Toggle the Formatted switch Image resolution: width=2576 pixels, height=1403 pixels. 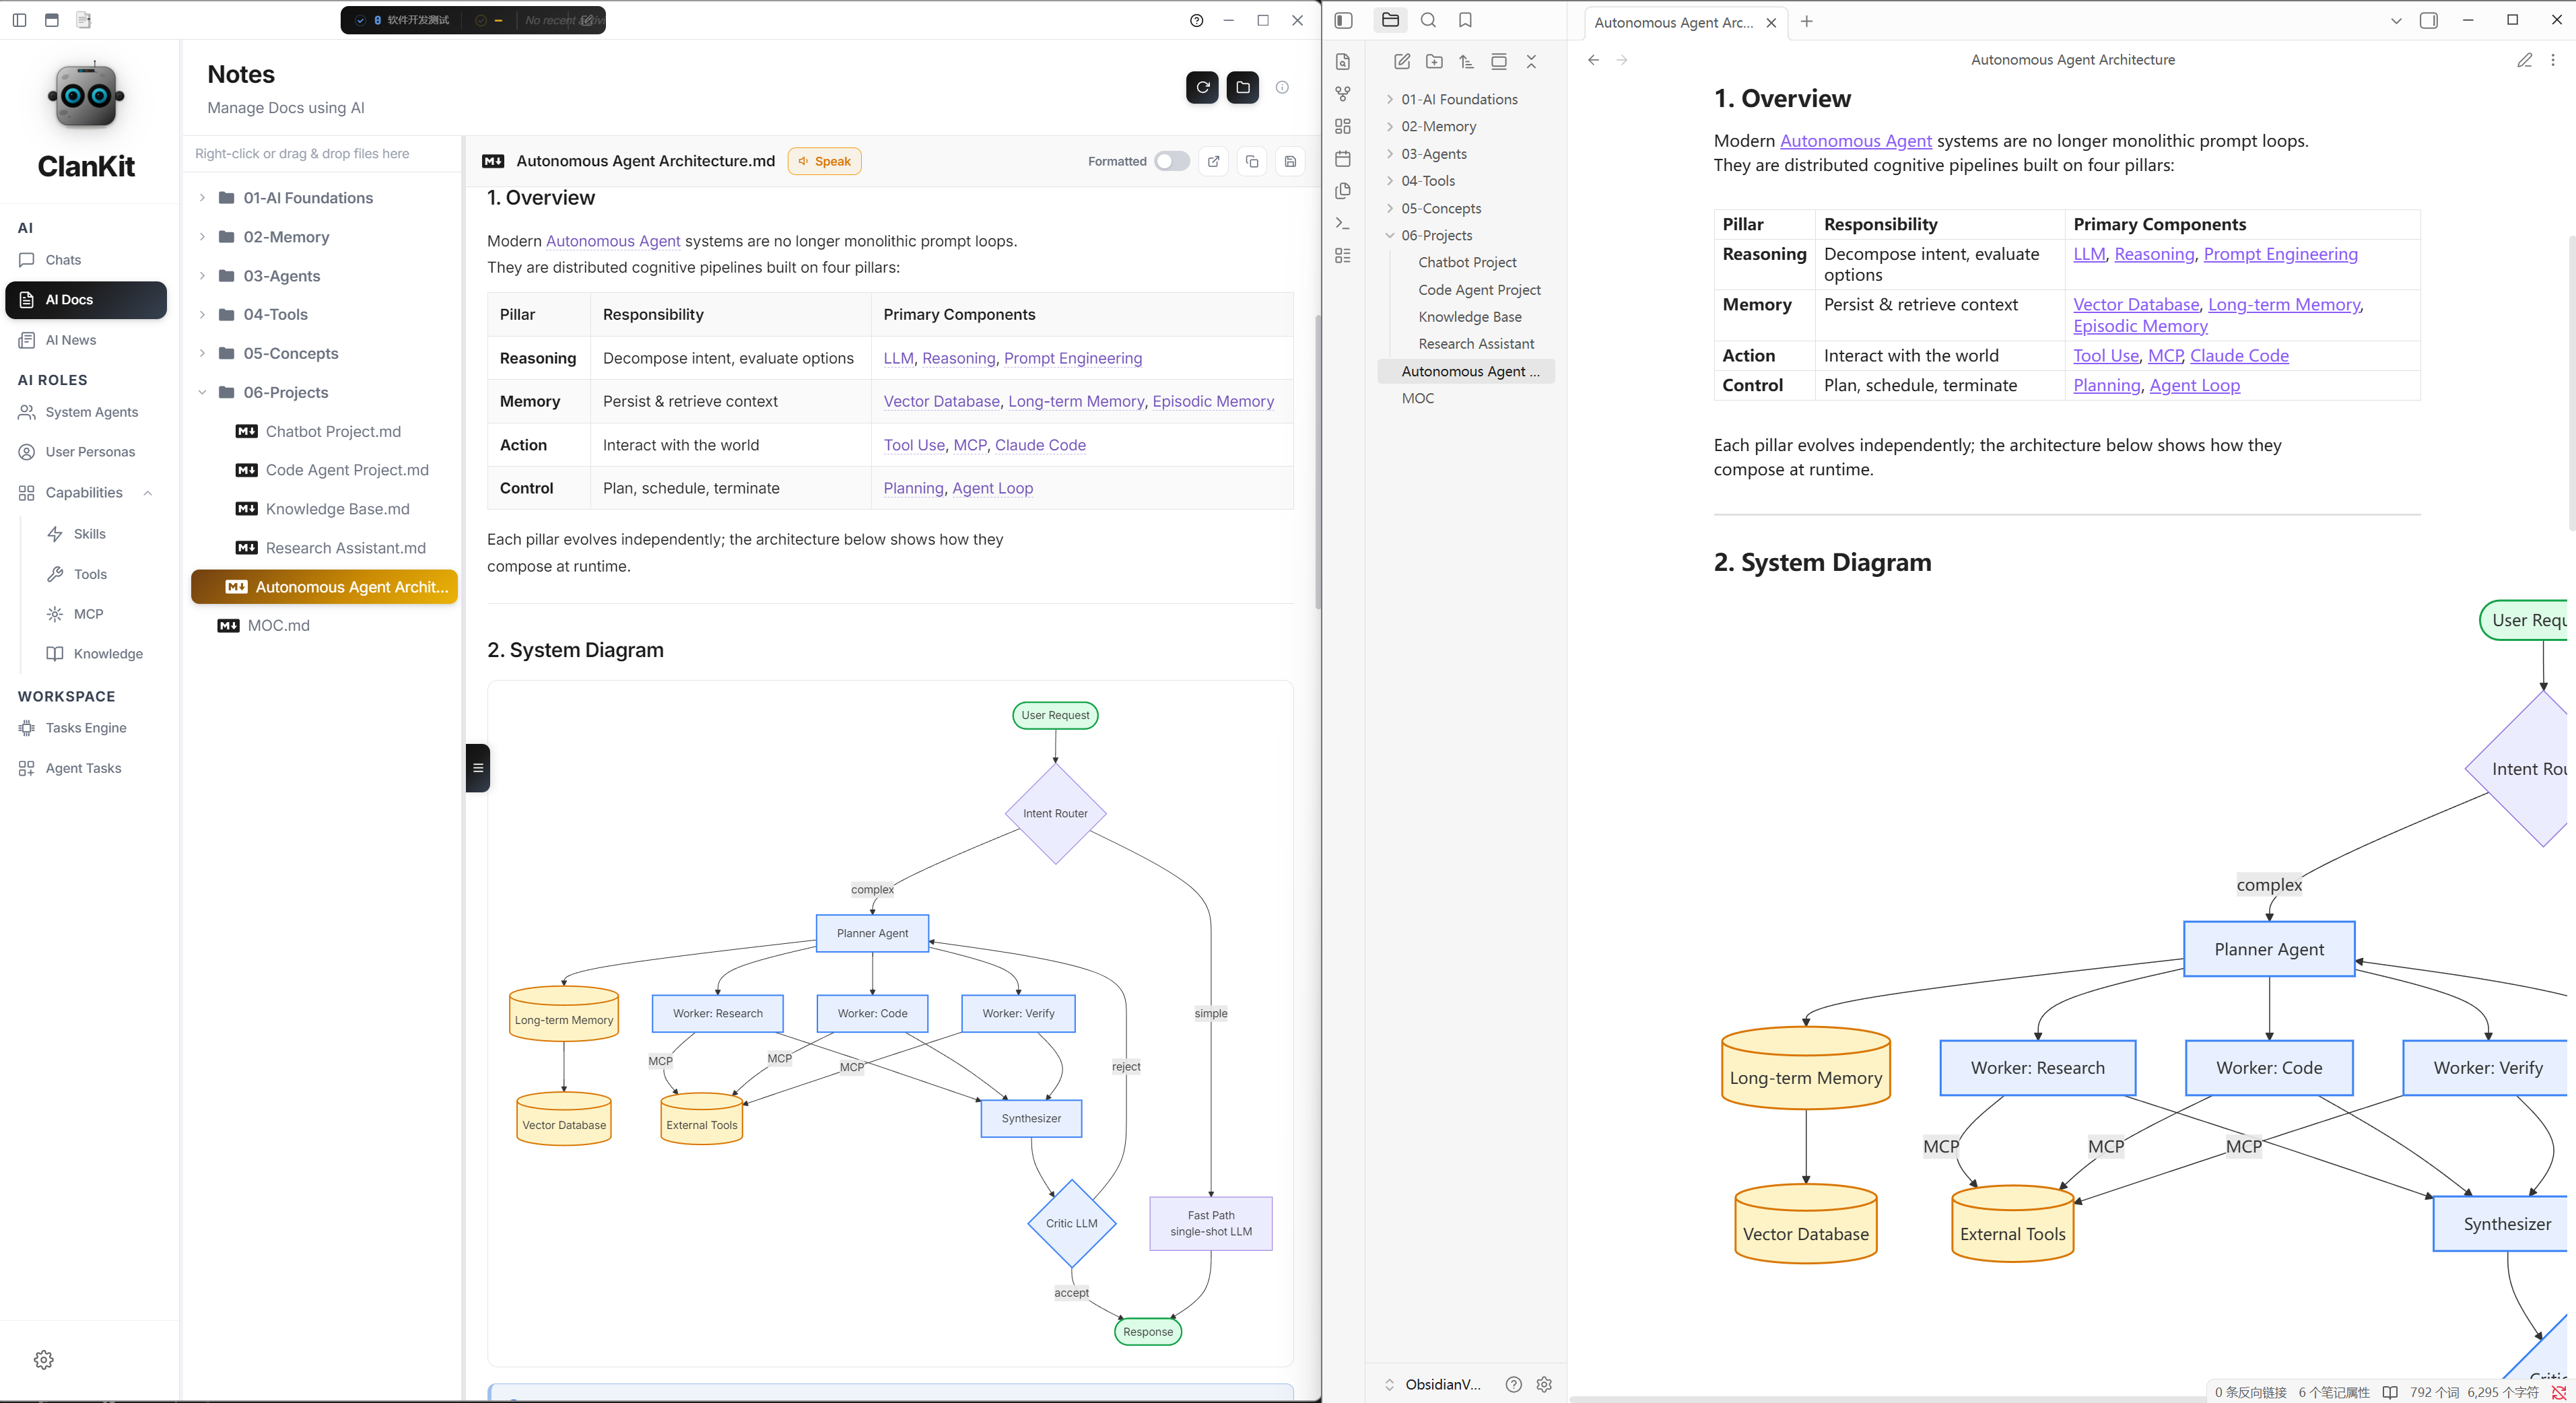(1171, 161)
